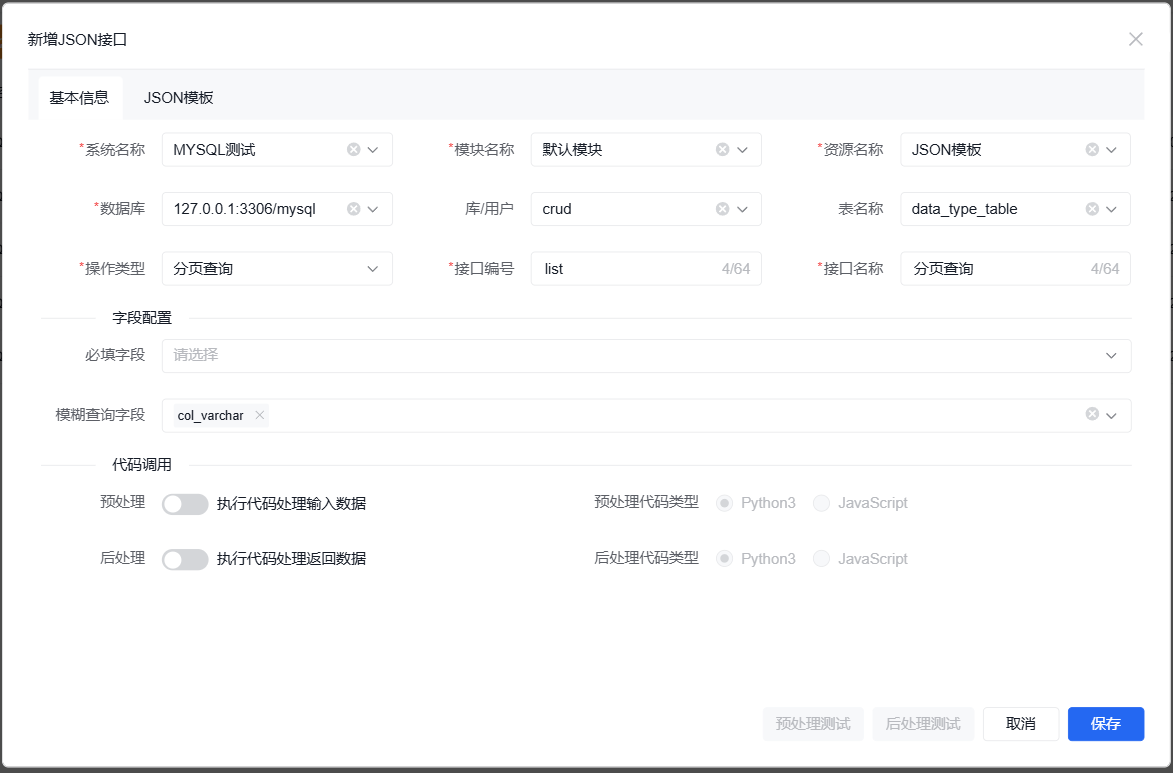The width and height of the screenshot is (1173, 773).
Task: Click the 执行代码处理返回数据 label
Action: click(x=291, y=559)
